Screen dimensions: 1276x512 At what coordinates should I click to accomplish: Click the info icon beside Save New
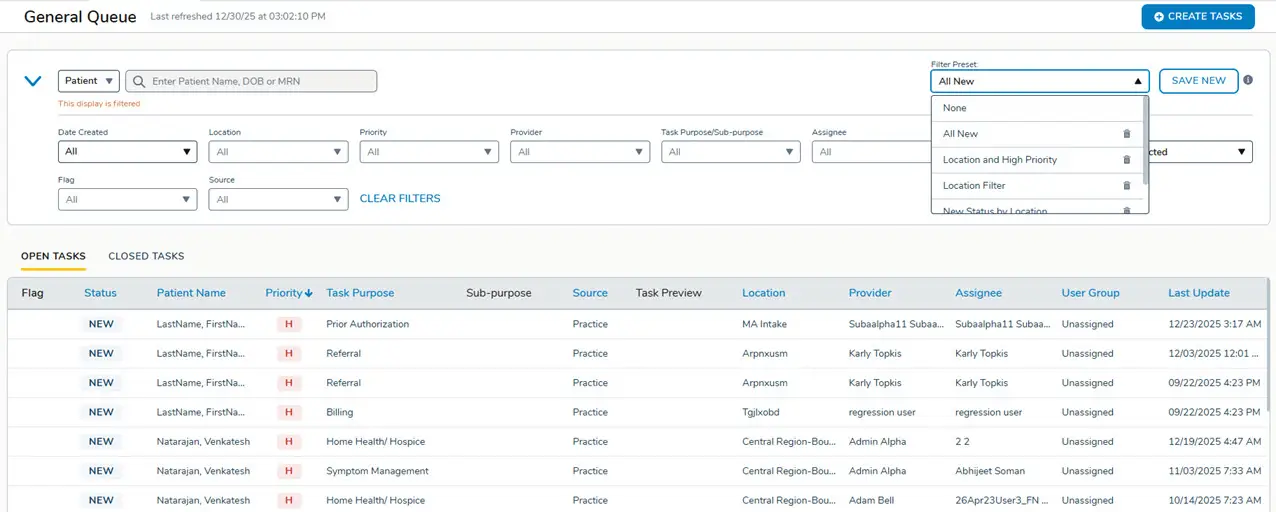click(x=1248, y=80)
